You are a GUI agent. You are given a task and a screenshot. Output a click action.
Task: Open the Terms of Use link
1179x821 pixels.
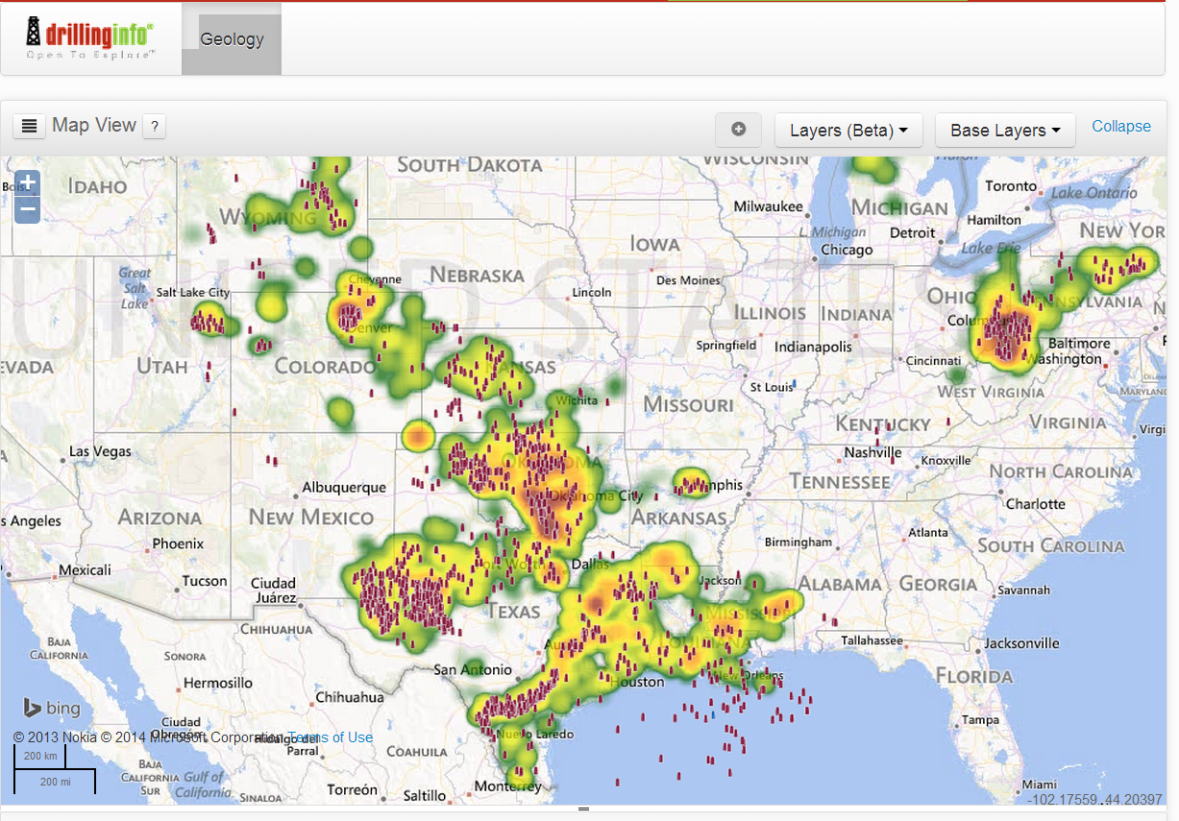click(x=331, y=738)
